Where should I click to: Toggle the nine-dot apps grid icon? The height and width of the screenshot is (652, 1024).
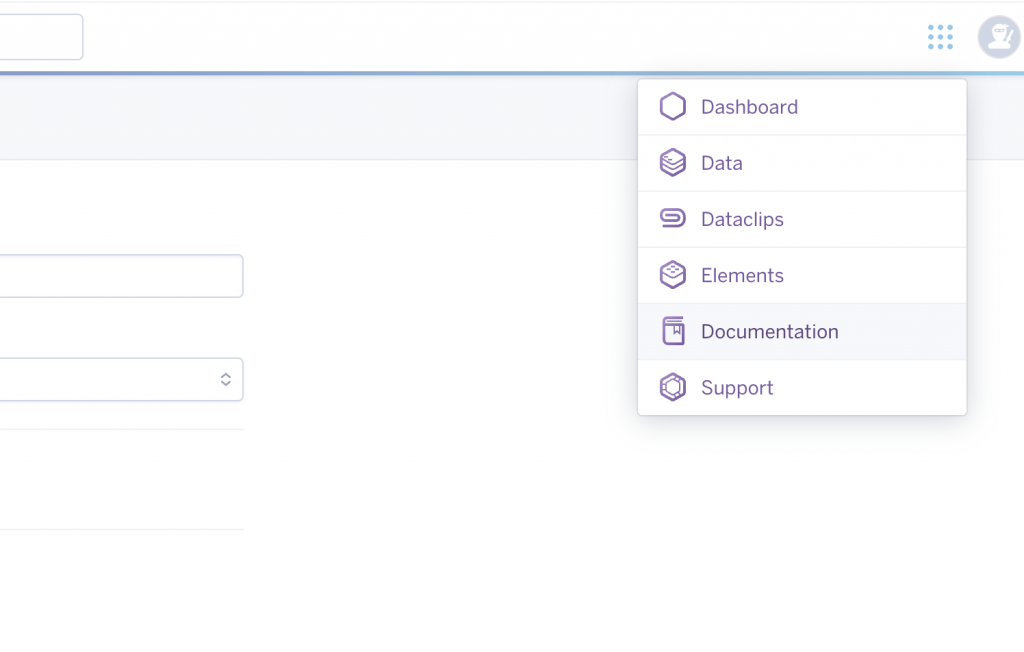click(x=940, y=37)
